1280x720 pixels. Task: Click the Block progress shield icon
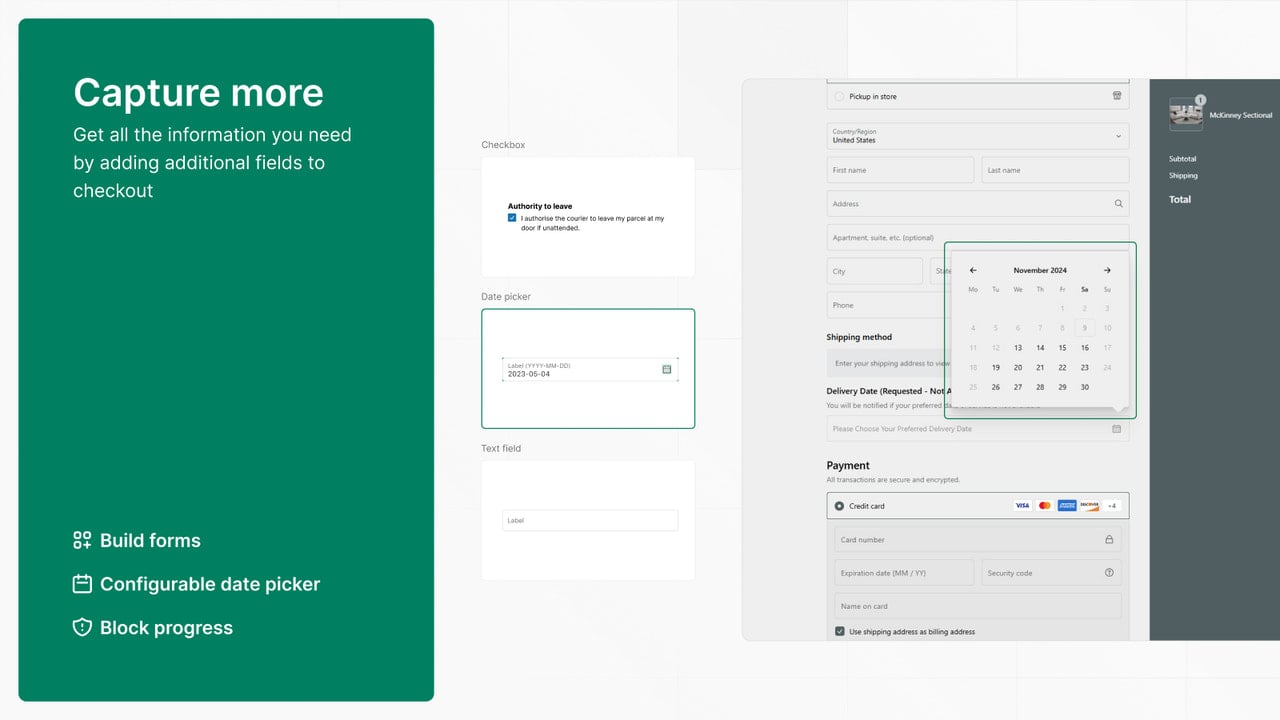82,628
